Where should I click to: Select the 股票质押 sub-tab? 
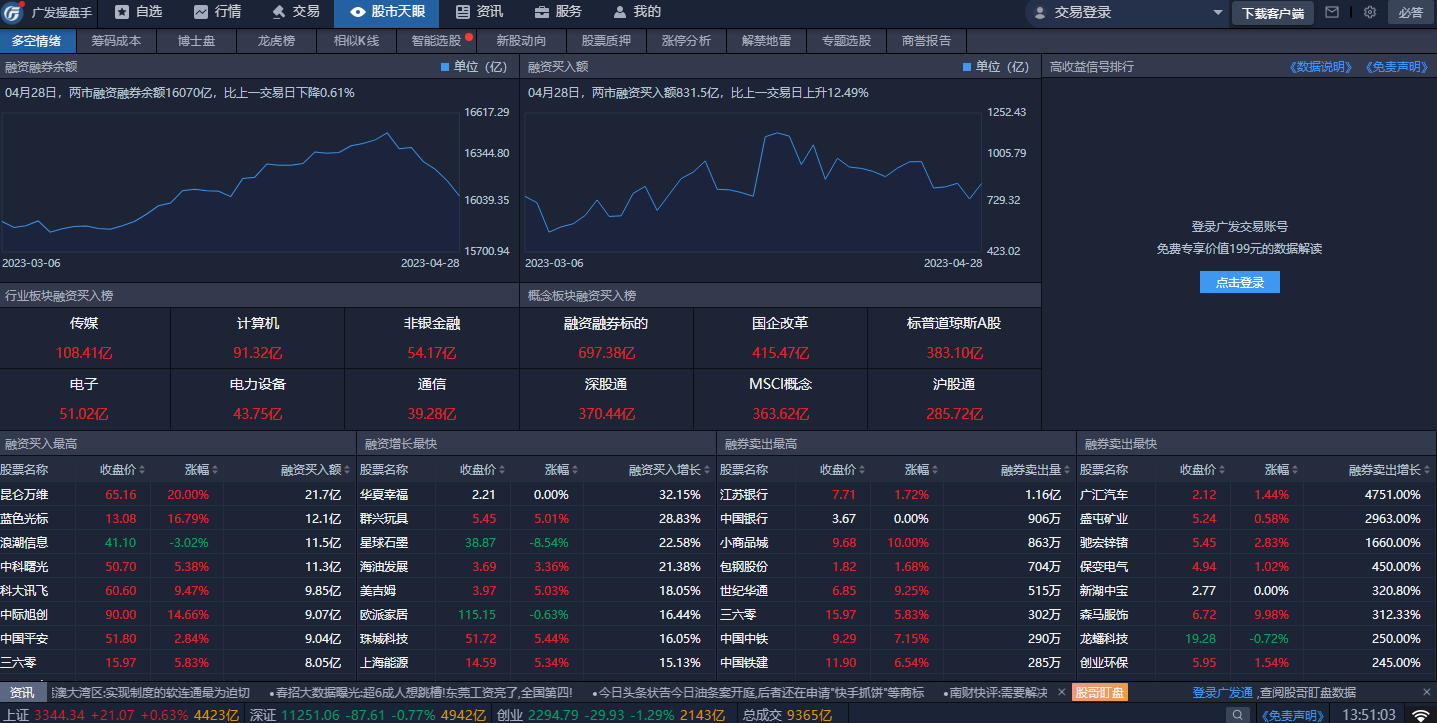(x=606, y=41)
